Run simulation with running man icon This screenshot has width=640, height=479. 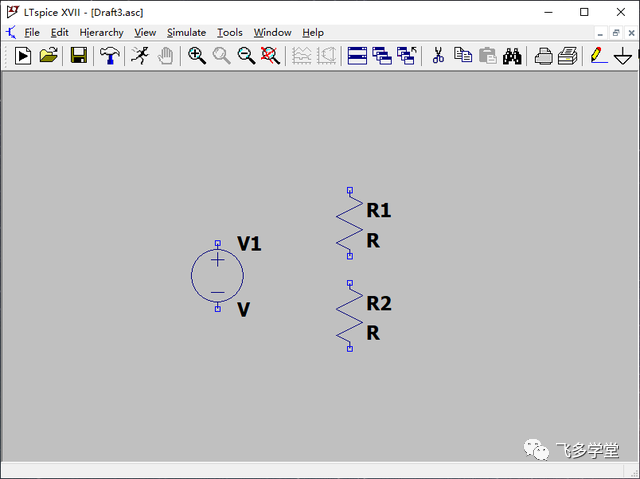140,55
